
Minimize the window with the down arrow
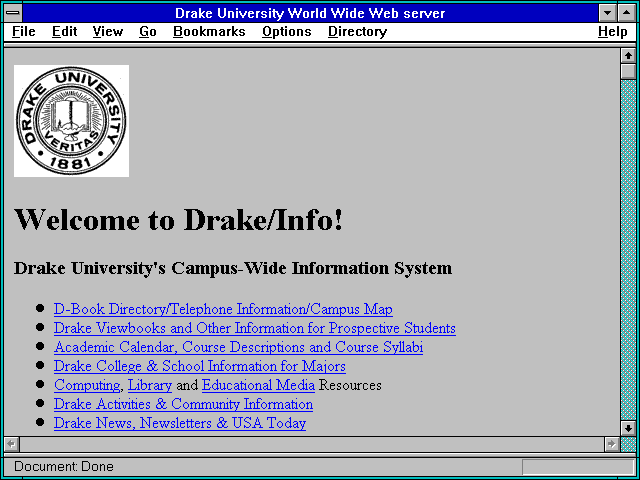pyautogui.click(x=607, y=13)
